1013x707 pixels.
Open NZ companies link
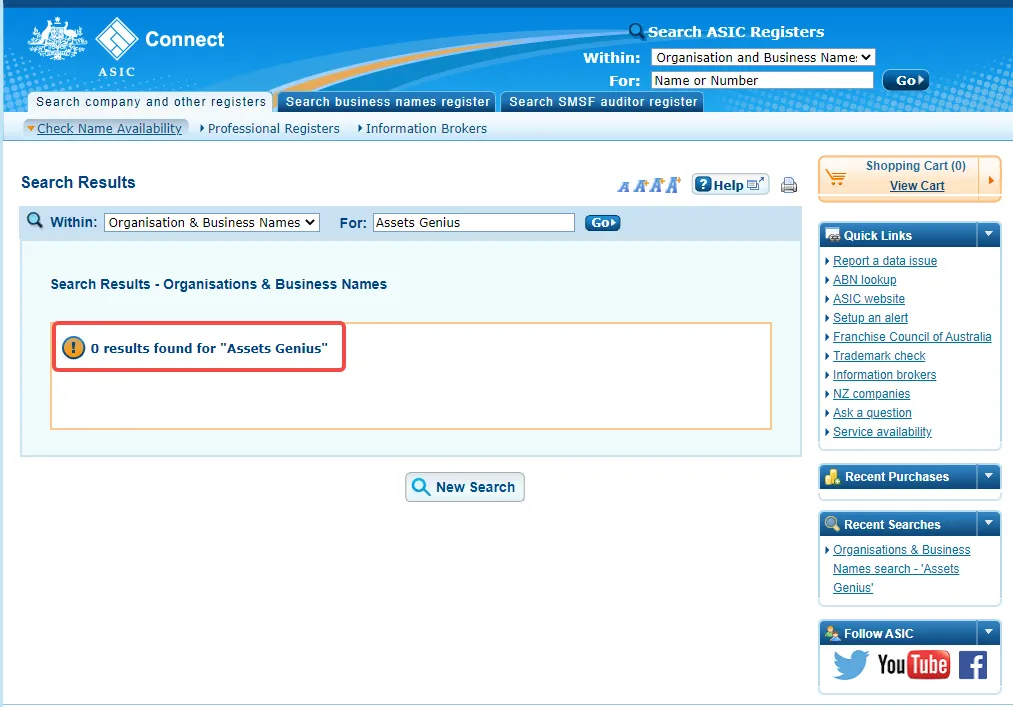coord(871,394)
